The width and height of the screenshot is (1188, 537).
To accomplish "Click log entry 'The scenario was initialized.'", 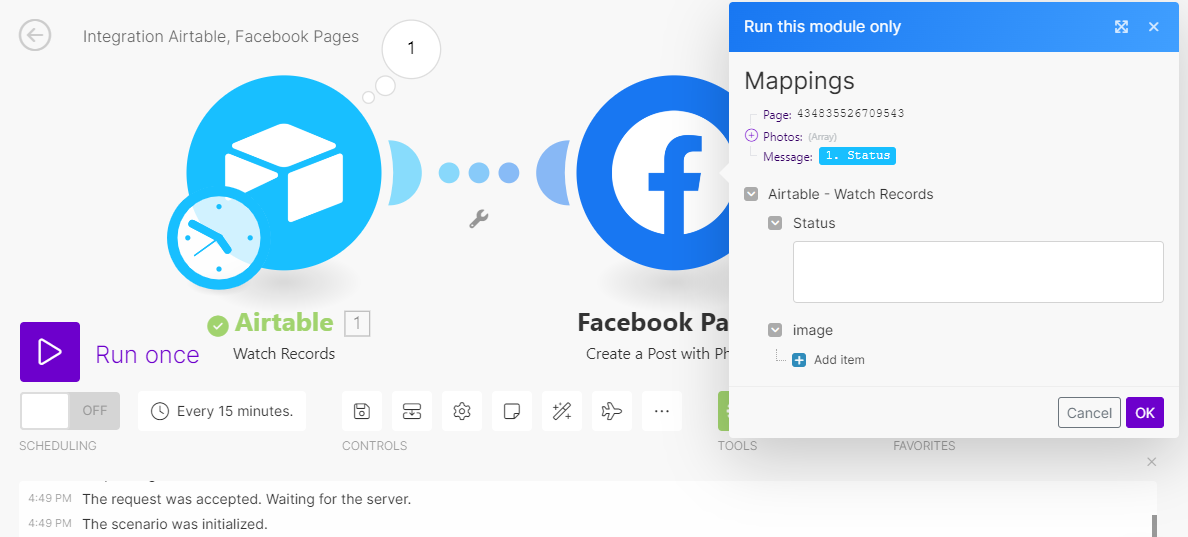I will [x=175, y=524].
